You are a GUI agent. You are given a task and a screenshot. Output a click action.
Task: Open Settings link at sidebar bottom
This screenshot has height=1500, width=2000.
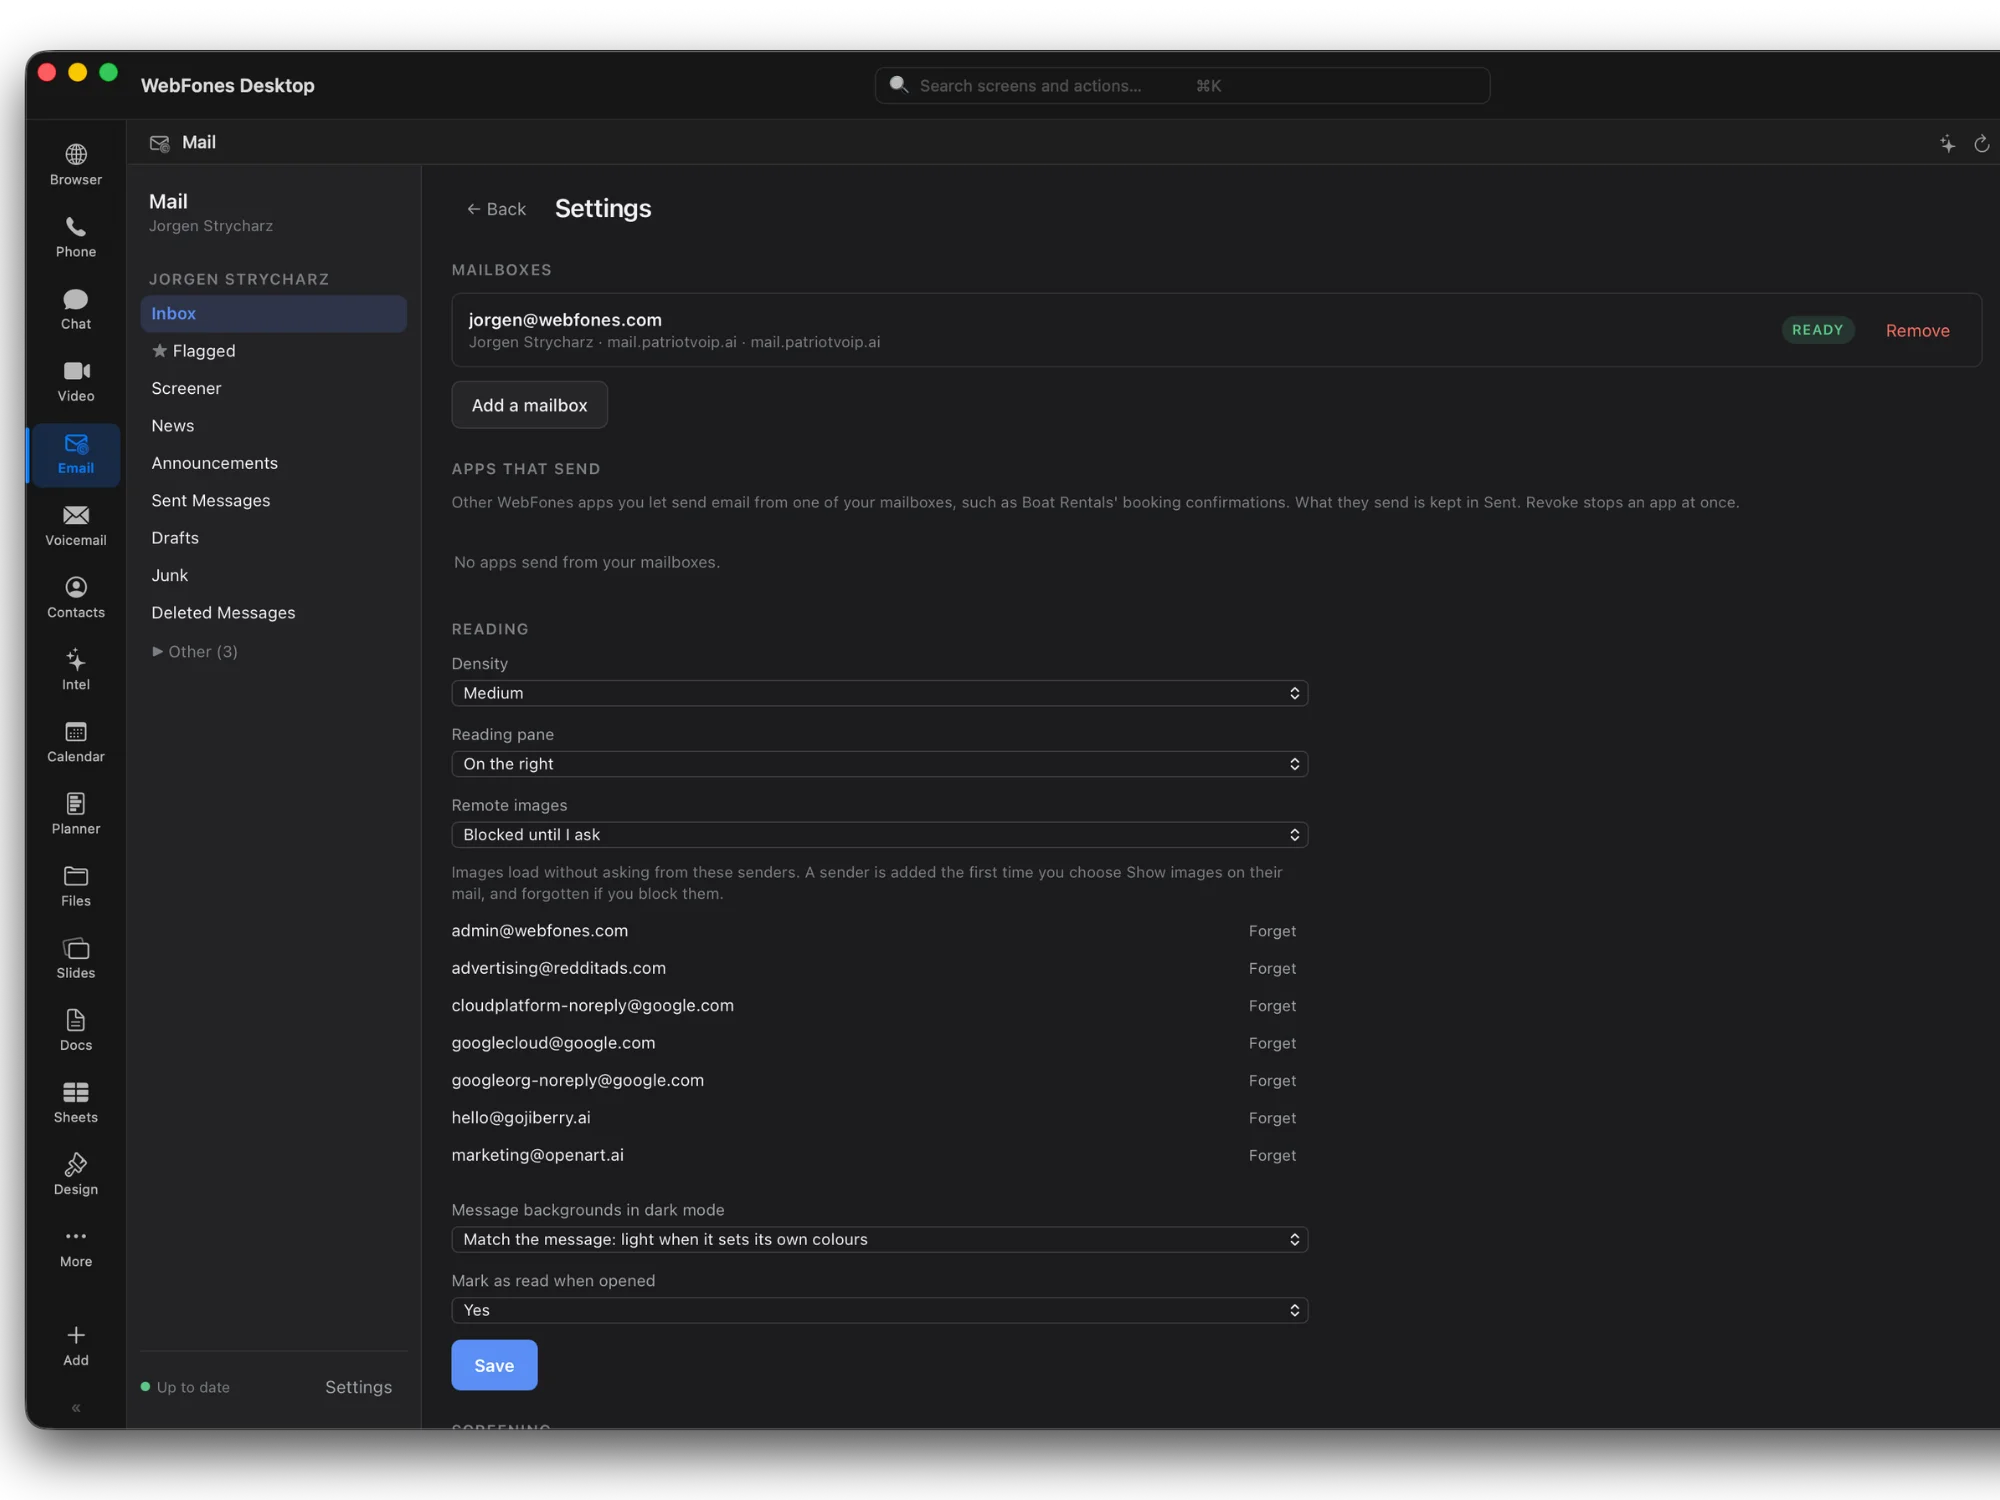358,1387
